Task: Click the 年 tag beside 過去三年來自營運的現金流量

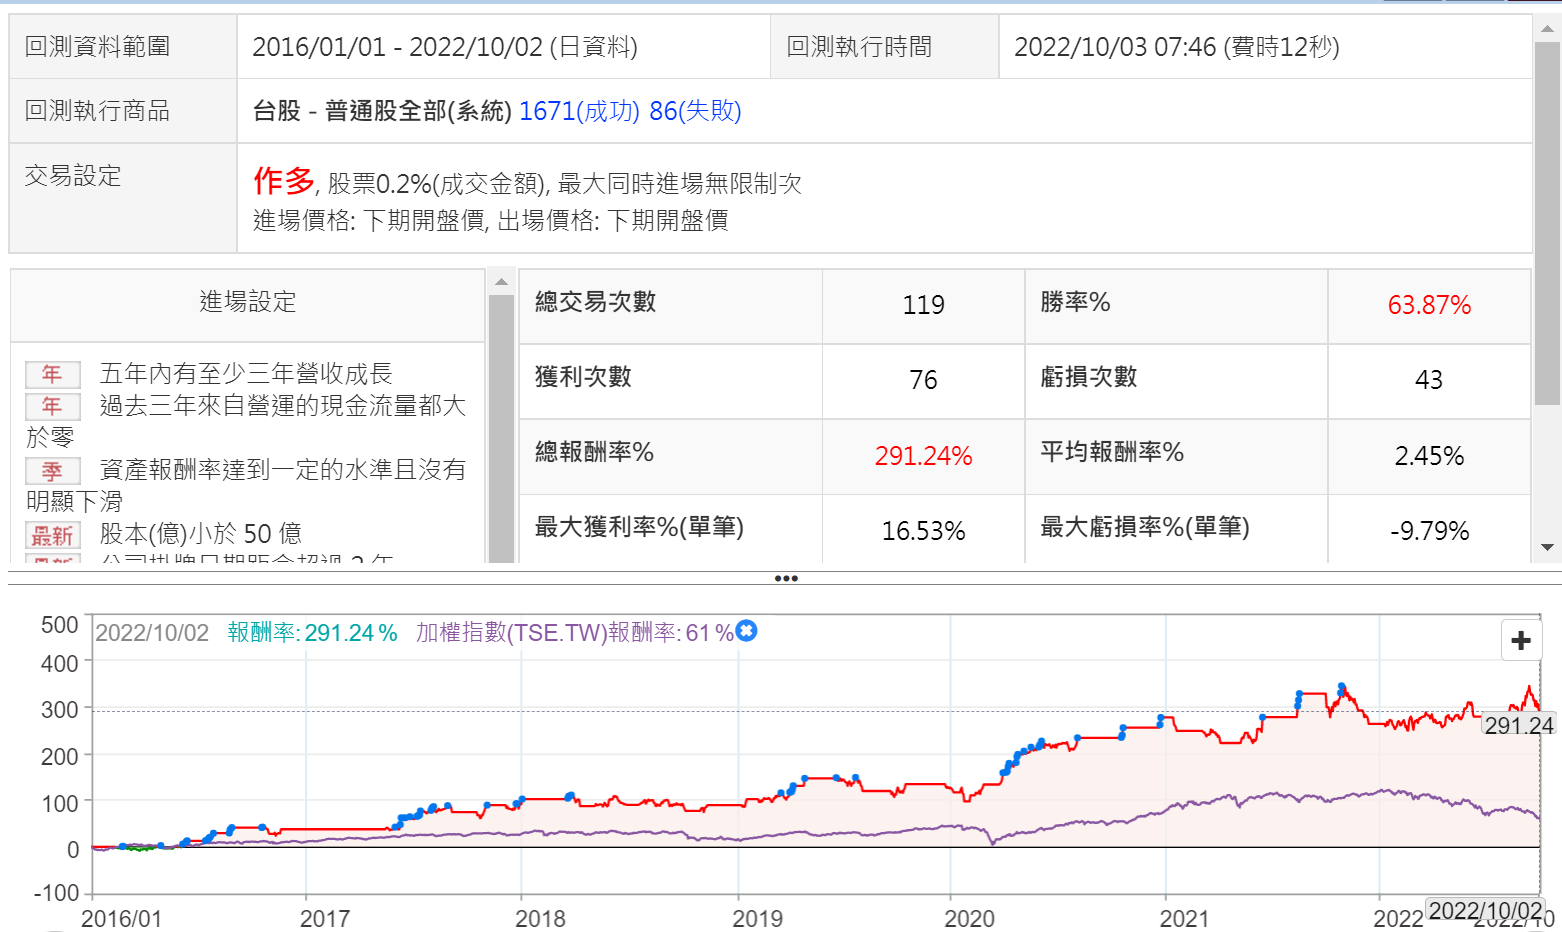Action: 52,406
